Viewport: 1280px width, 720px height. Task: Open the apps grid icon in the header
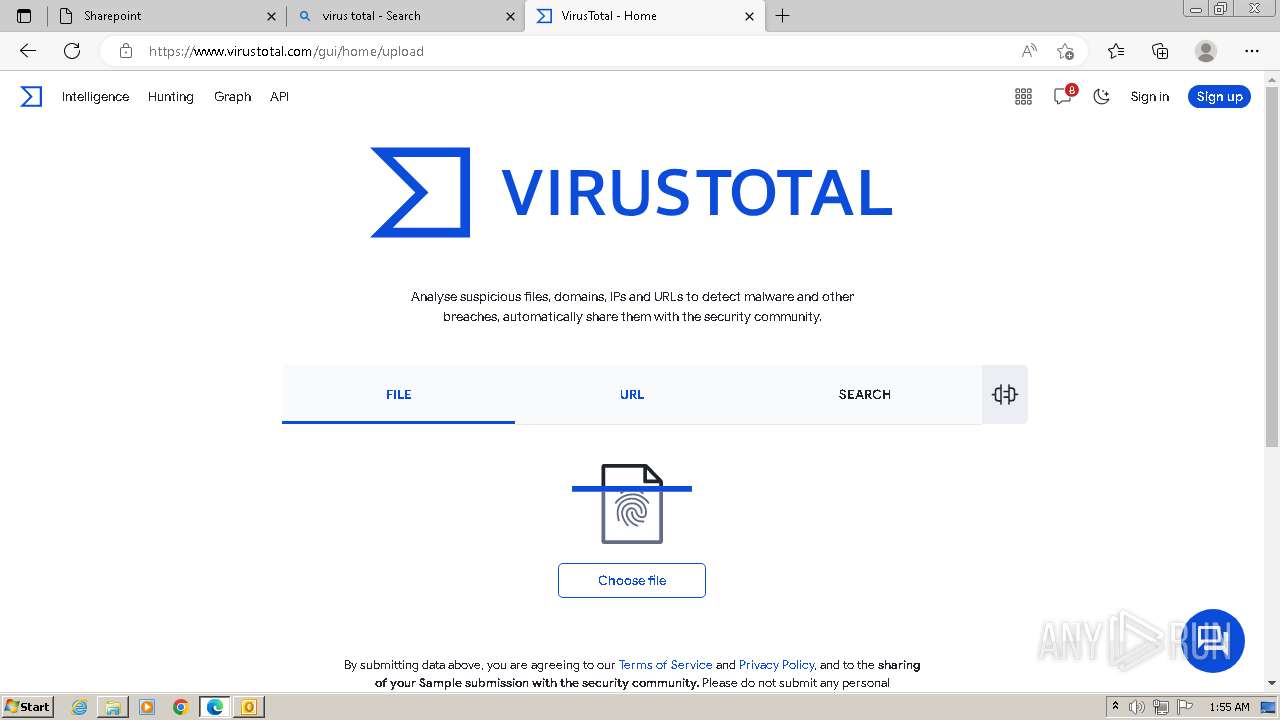pyautogui.click(x=1023, y=96)
